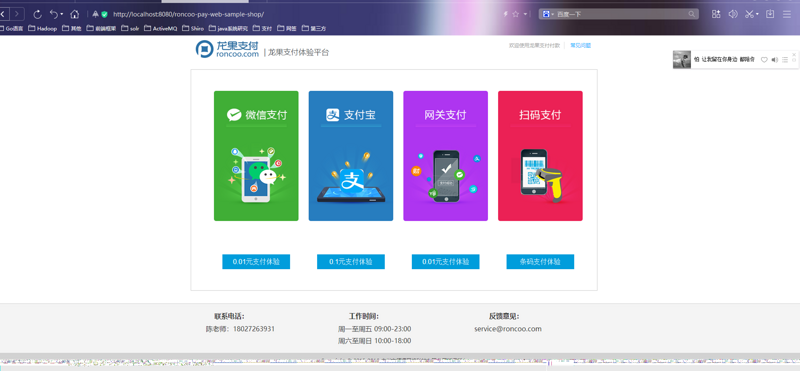The image size is (800, 371).
Task: Open the 第三方 bookmark folder
Action: point(314,29)
